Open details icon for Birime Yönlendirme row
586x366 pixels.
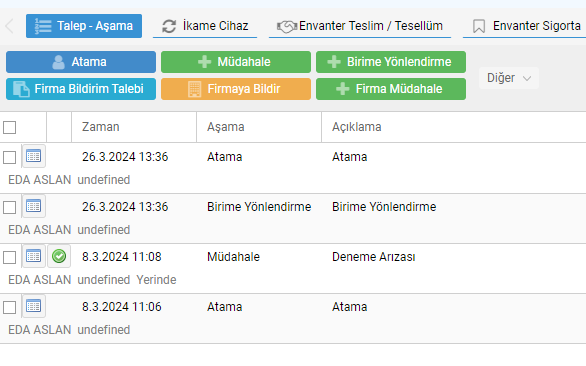pyautogui.click(x=34, y=206)
